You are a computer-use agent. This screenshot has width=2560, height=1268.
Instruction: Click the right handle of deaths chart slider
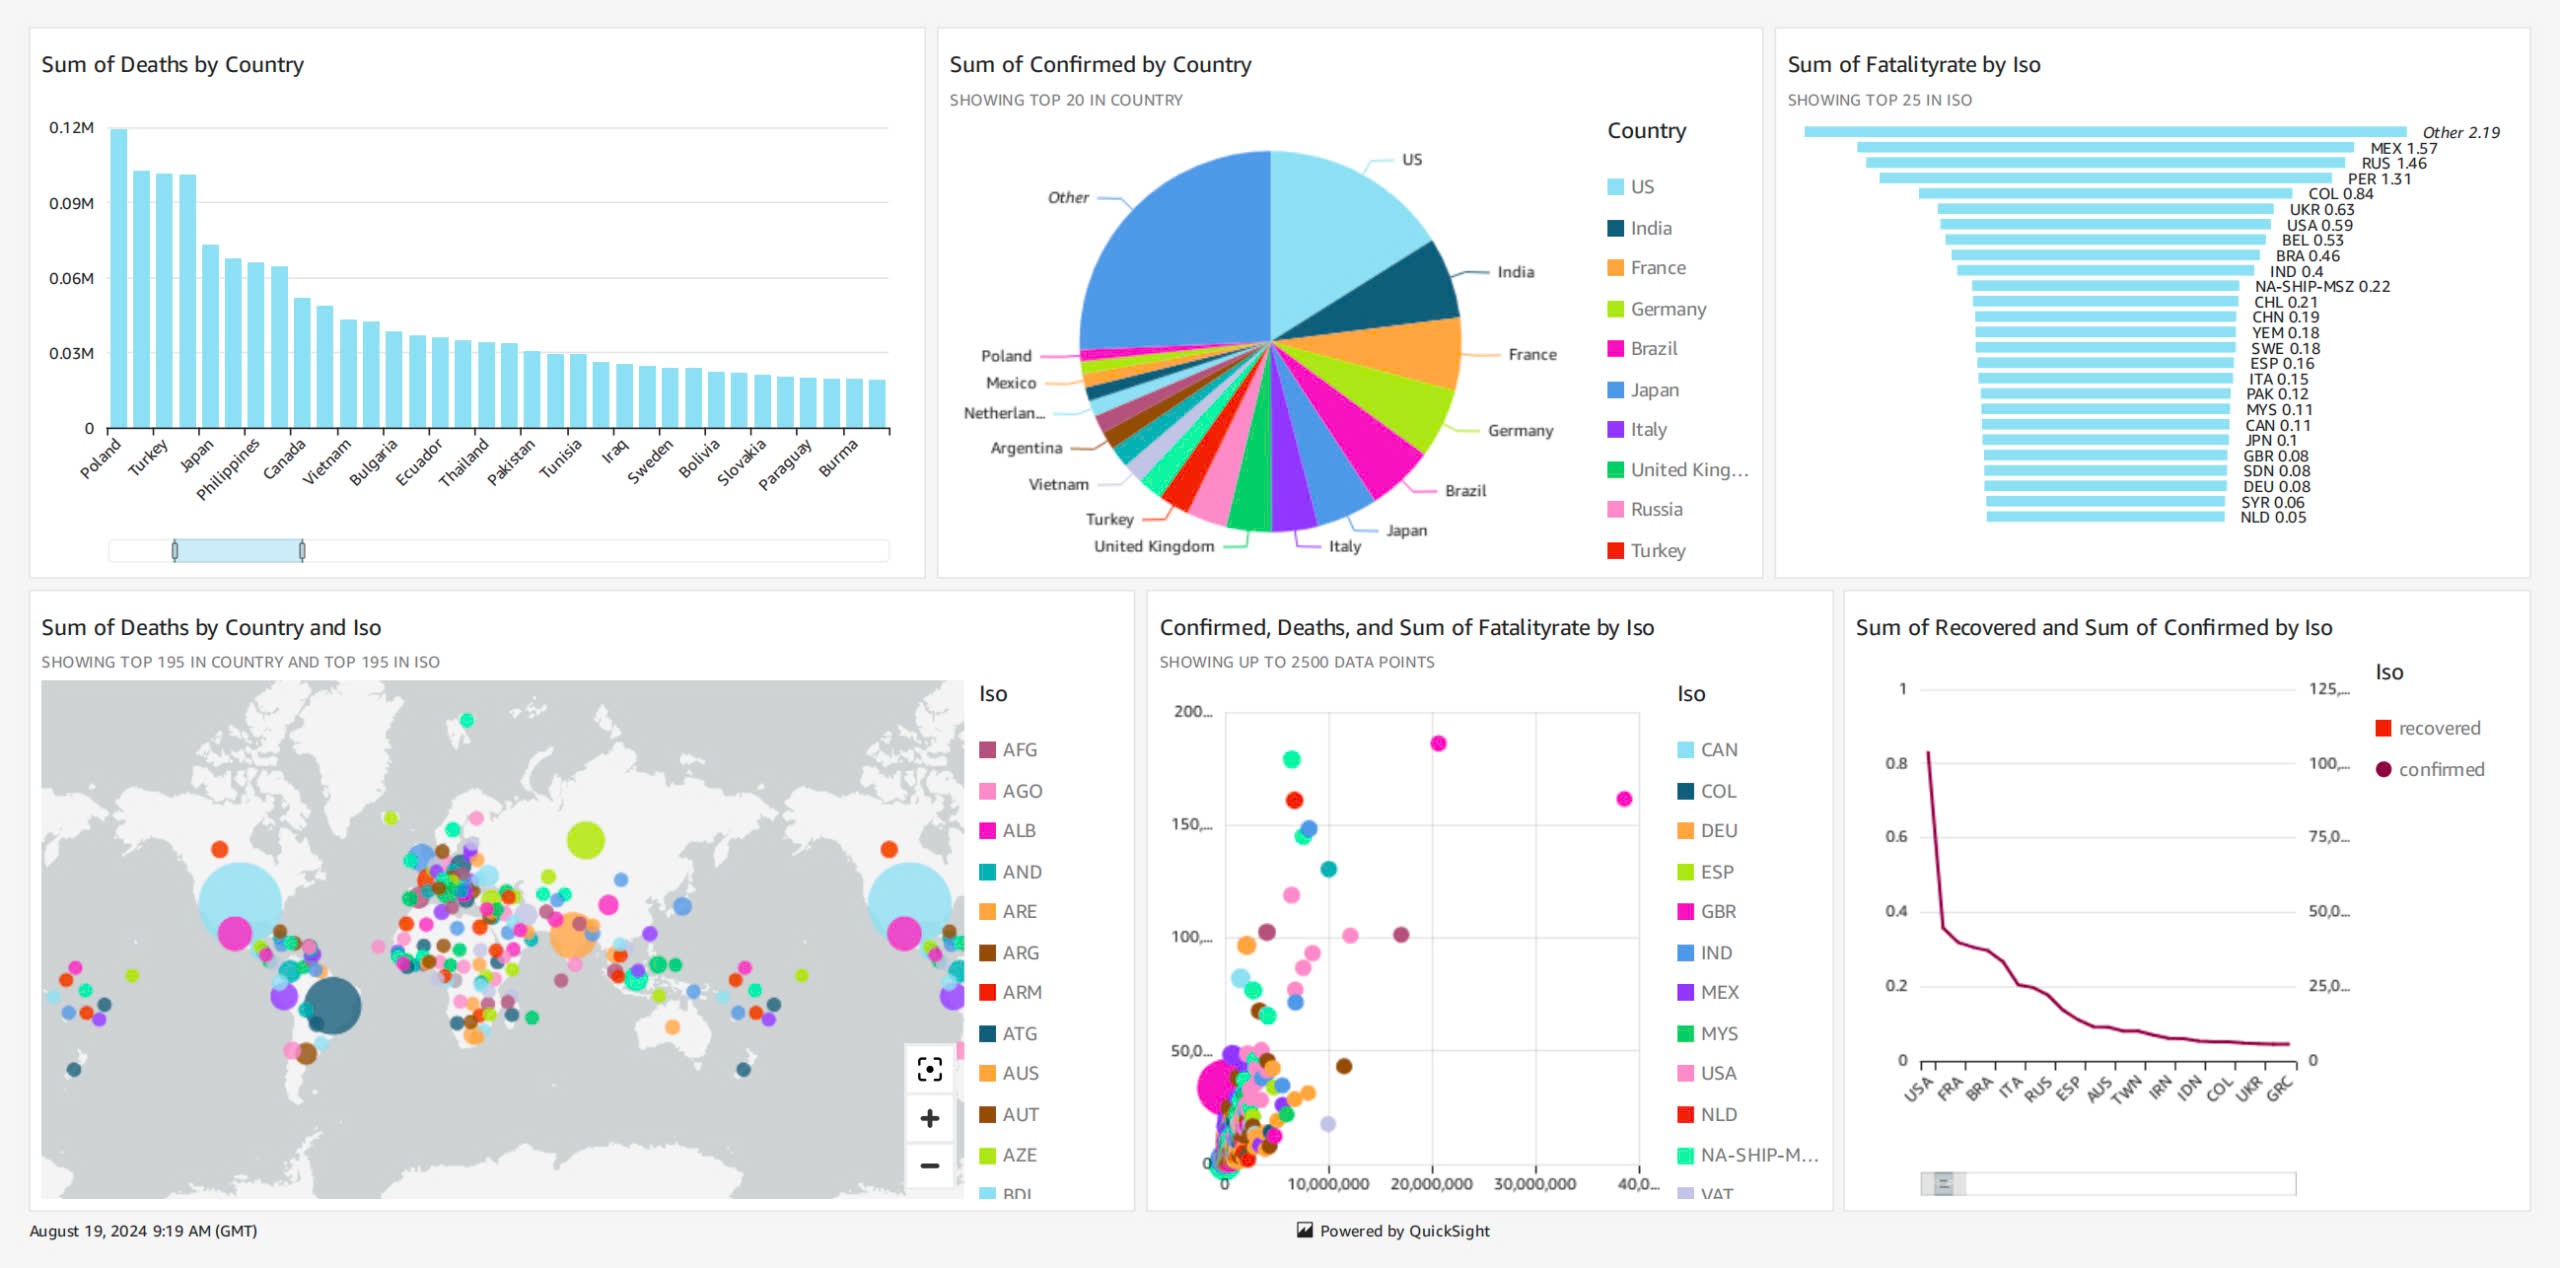(302, 550)
